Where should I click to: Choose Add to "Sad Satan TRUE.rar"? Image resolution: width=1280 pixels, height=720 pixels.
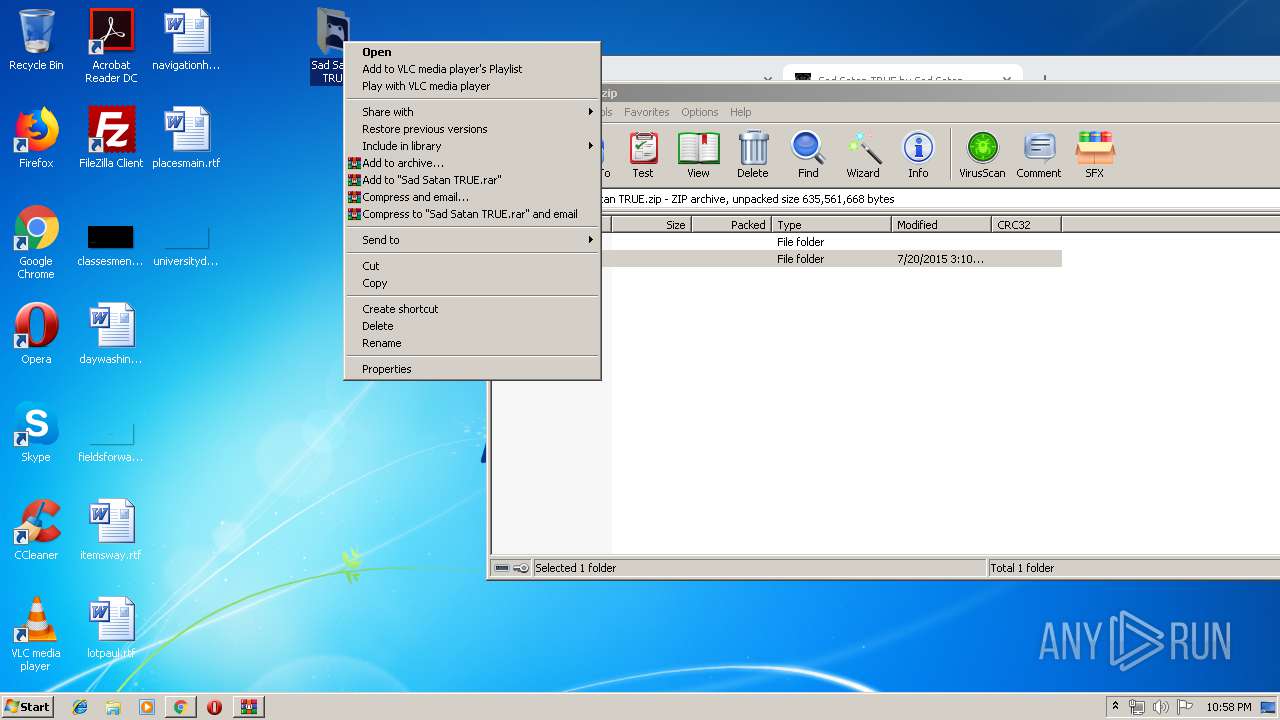click(x=472, y=180)
